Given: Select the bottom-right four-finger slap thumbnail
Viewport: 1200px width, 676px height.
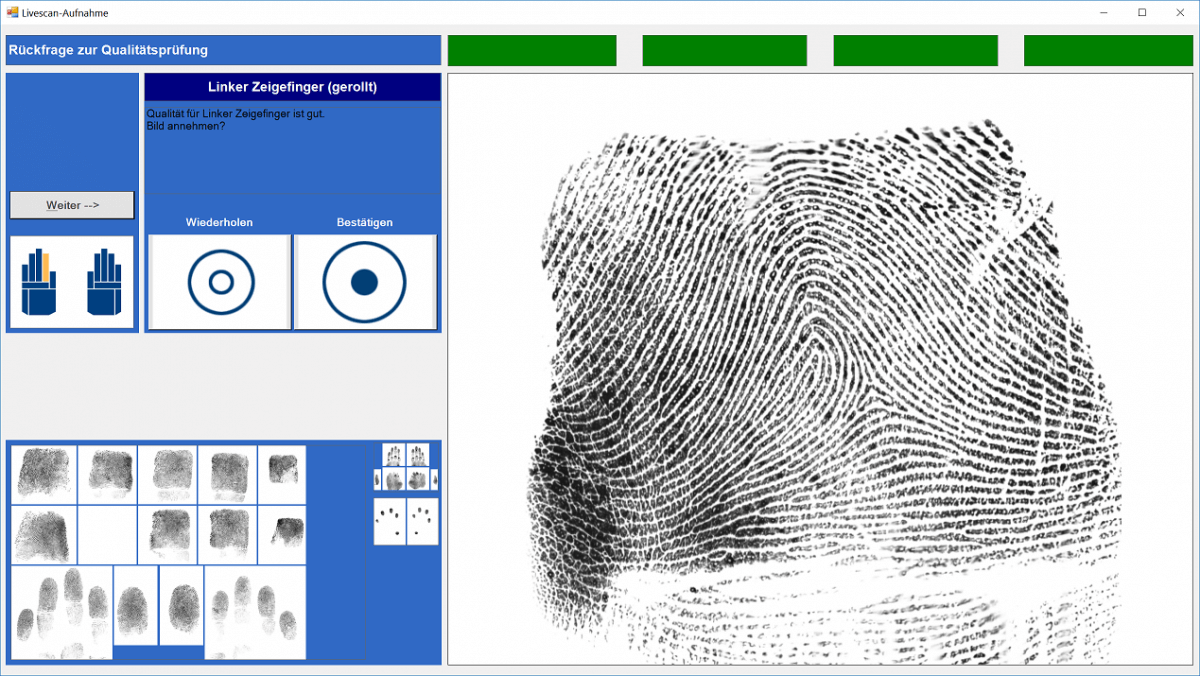Looking at the screenshot, I should (255, 612).
